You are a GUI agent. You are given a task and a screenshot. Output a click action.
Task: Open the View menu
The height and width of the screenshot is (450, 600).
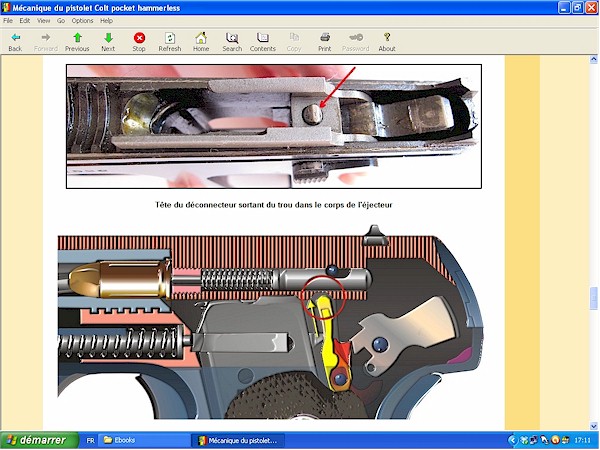(x=43, y=20)
